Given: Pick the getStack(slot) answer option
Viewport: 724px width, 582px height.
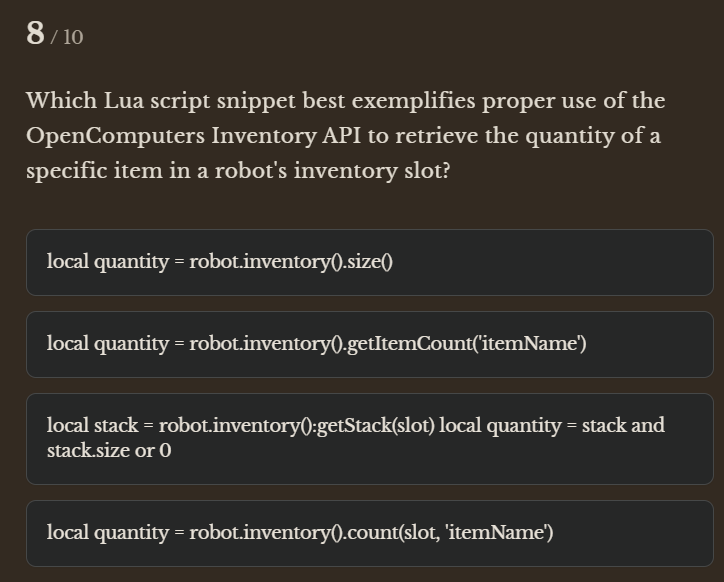Looking at the screenshot, I should (x=370, y=438).
